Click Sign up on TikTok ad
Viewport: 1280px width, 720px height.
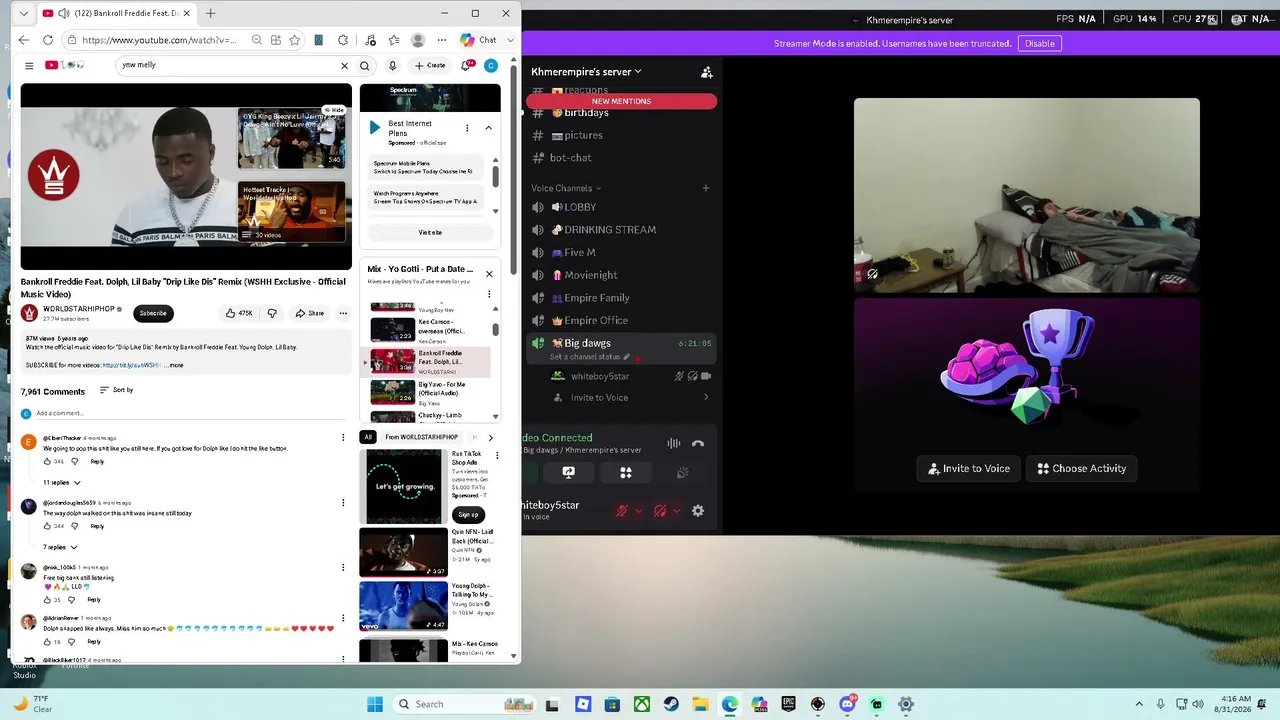[468, 514]
